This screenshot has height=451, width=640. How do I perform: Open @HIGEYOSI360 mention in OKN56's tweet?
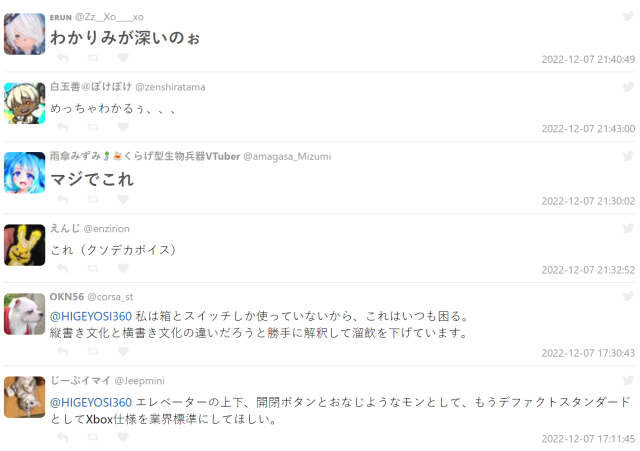91,317
